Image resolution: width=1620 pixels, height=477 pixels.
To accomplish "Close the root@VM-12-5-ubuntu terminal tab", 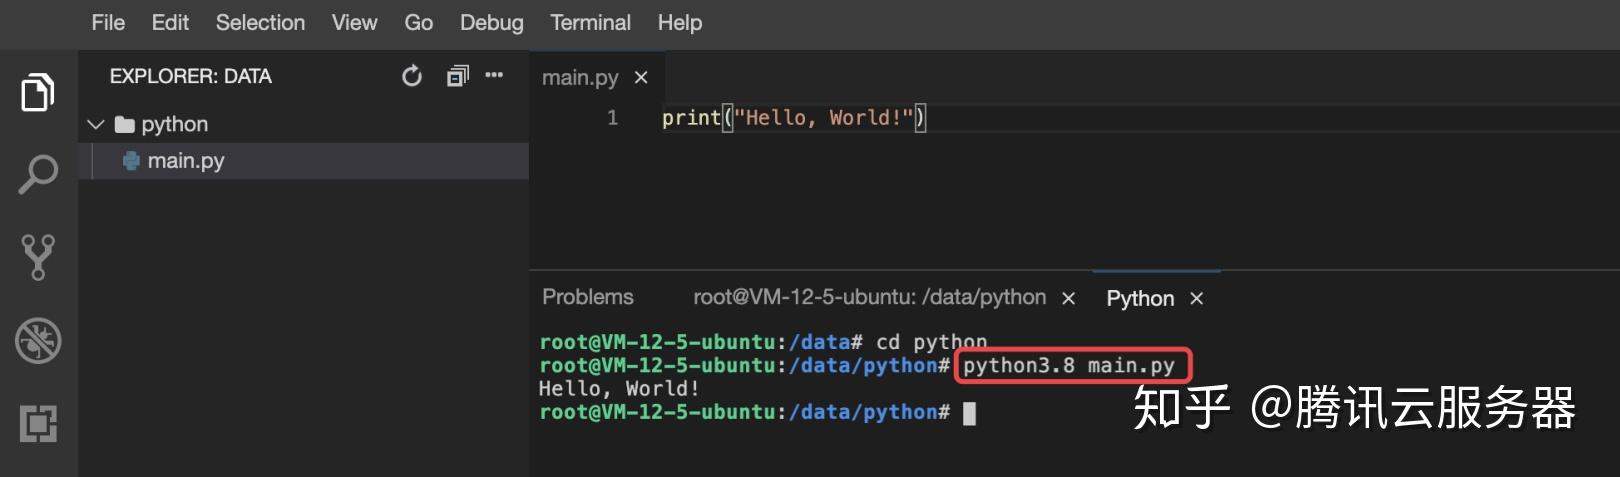I will 1068,298.
